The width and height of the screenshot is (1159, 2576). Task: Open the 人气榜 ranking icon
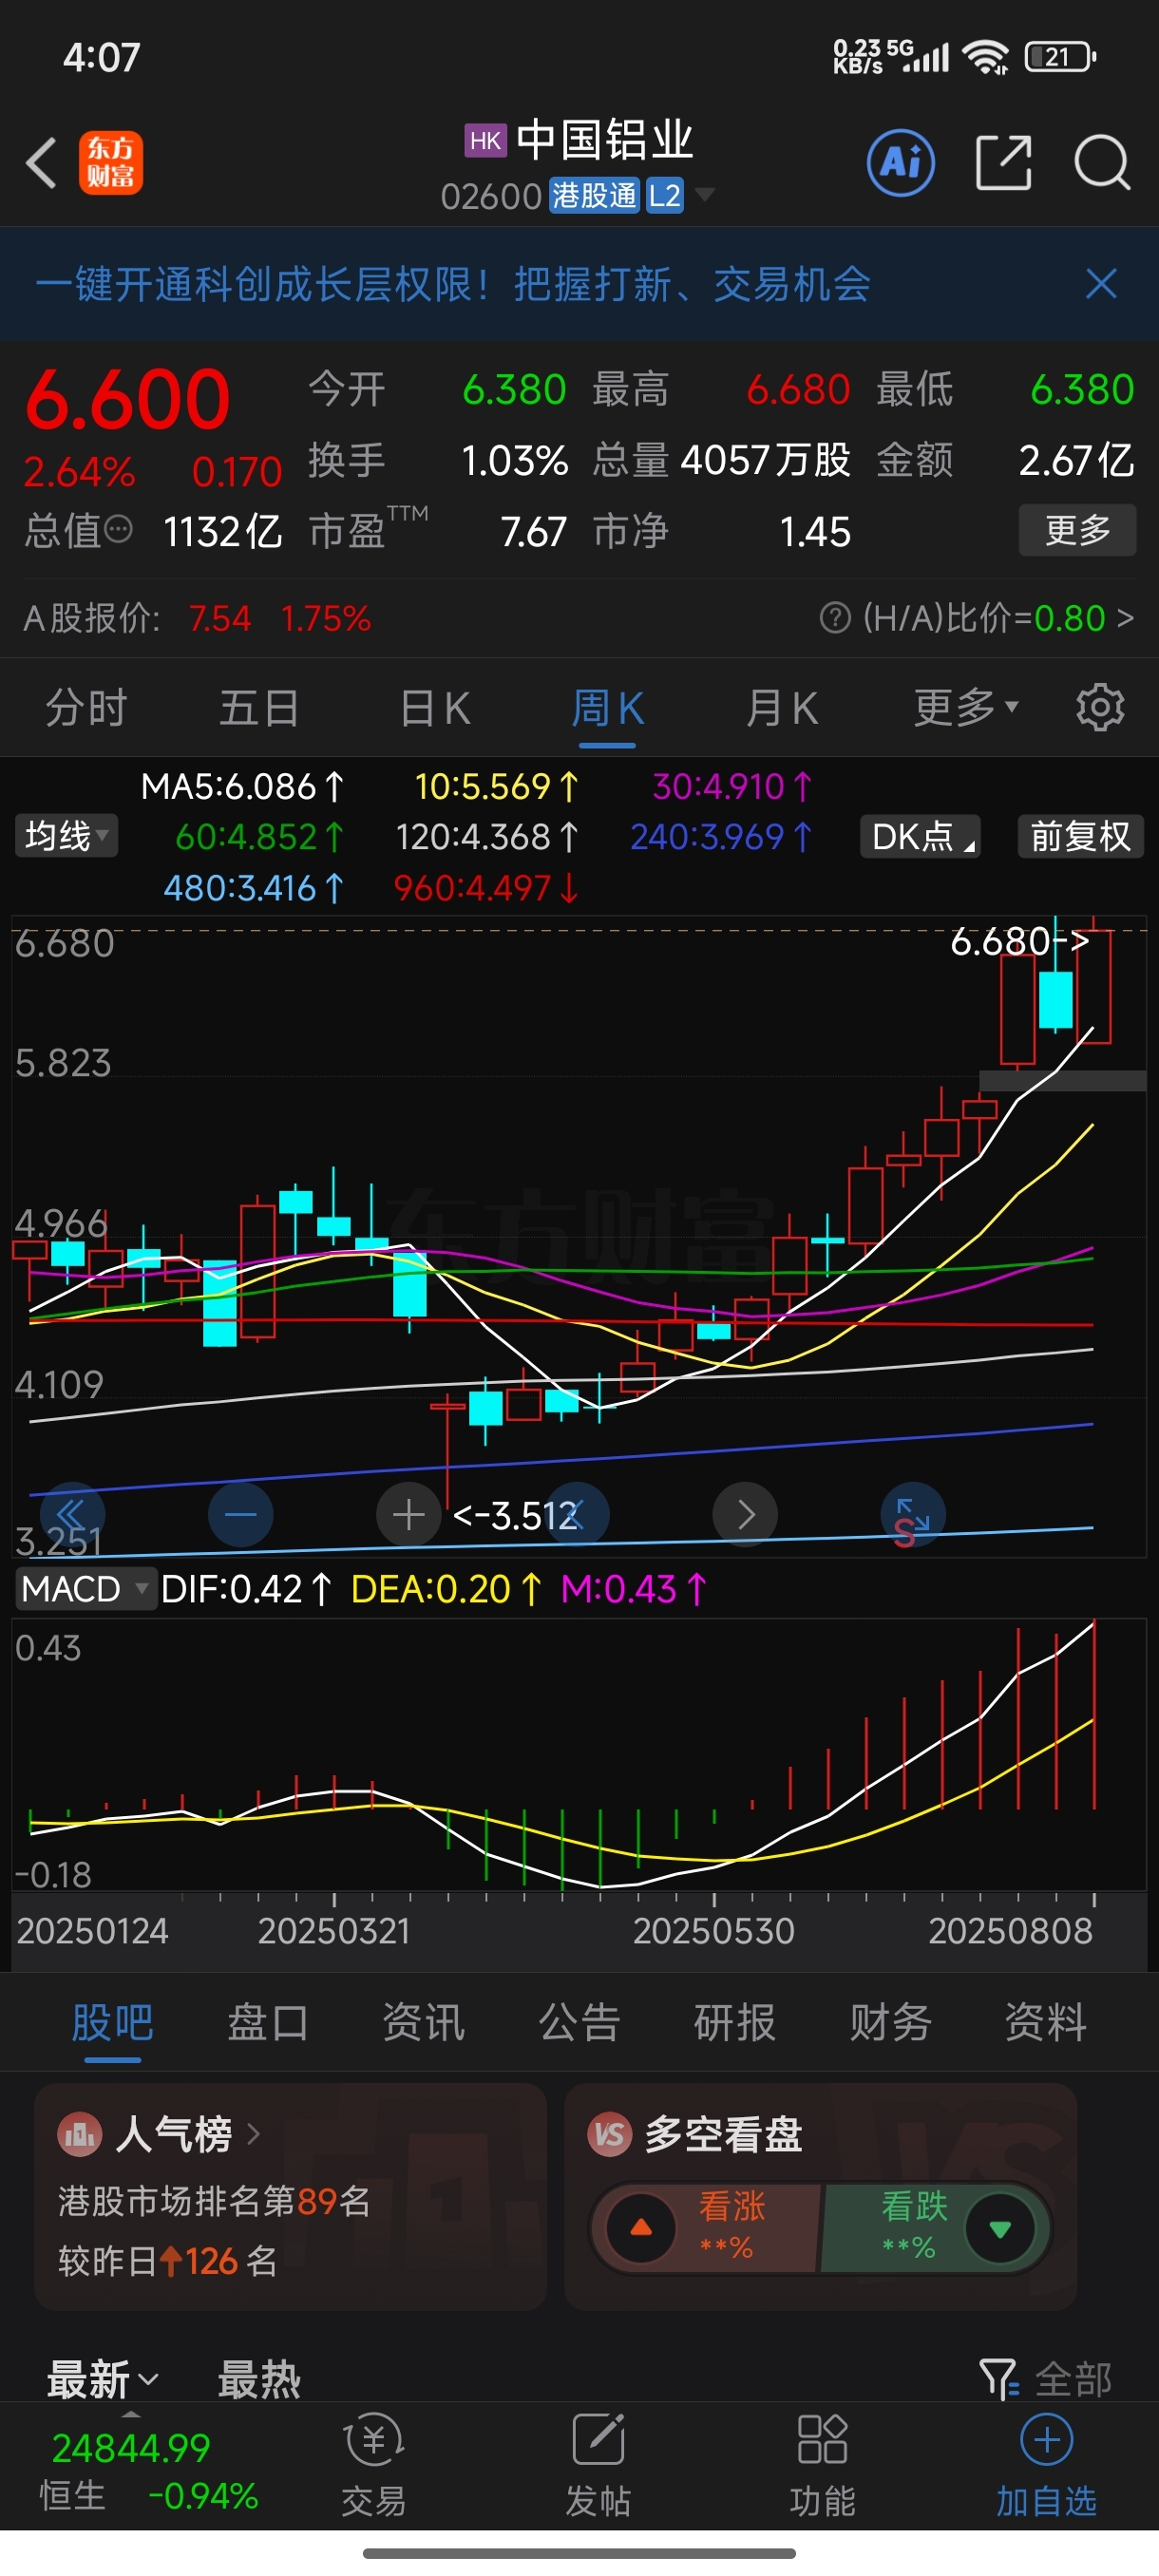[x=80, y=2134]
